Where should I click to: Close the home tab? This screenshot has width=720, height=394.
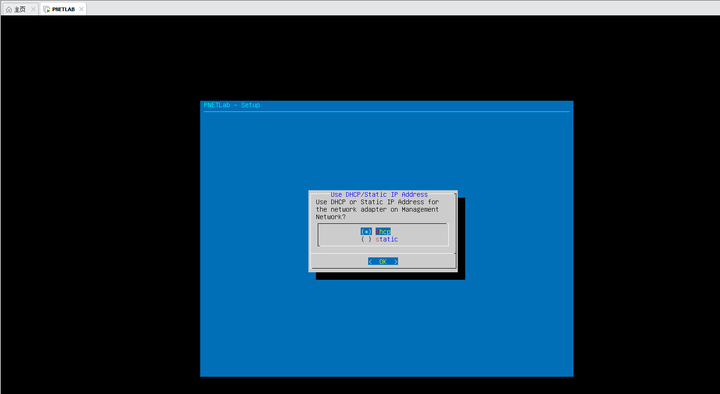[33, 9]
